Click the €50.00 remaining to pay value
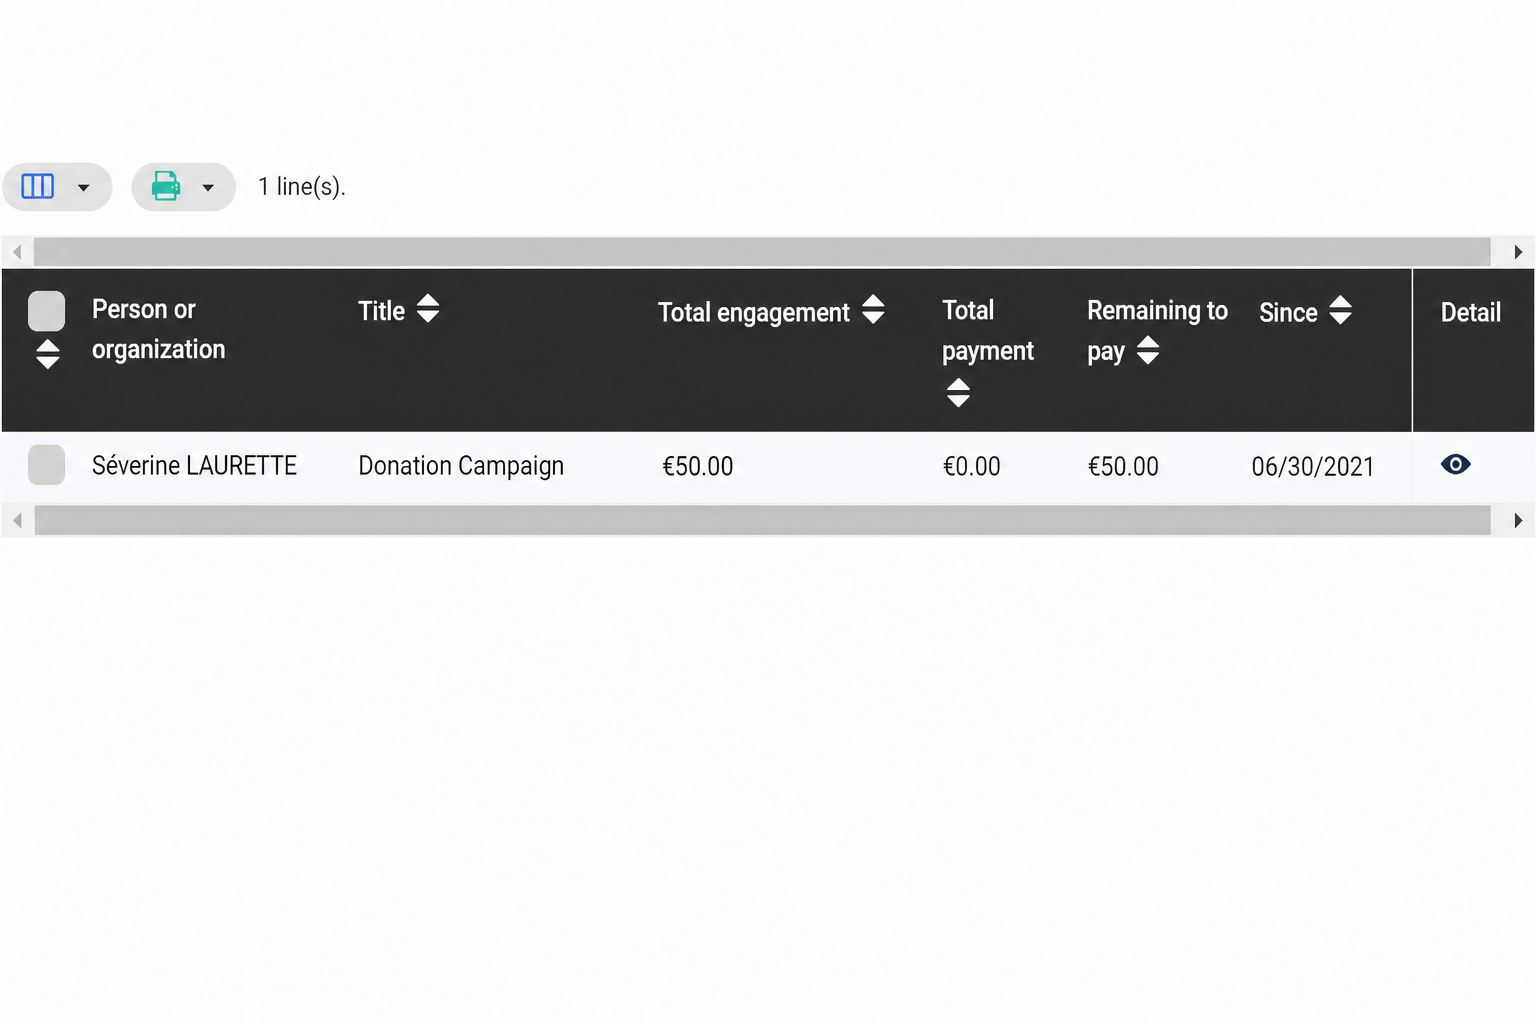Viewport: 1536px width, 1024px height. 1123,467
